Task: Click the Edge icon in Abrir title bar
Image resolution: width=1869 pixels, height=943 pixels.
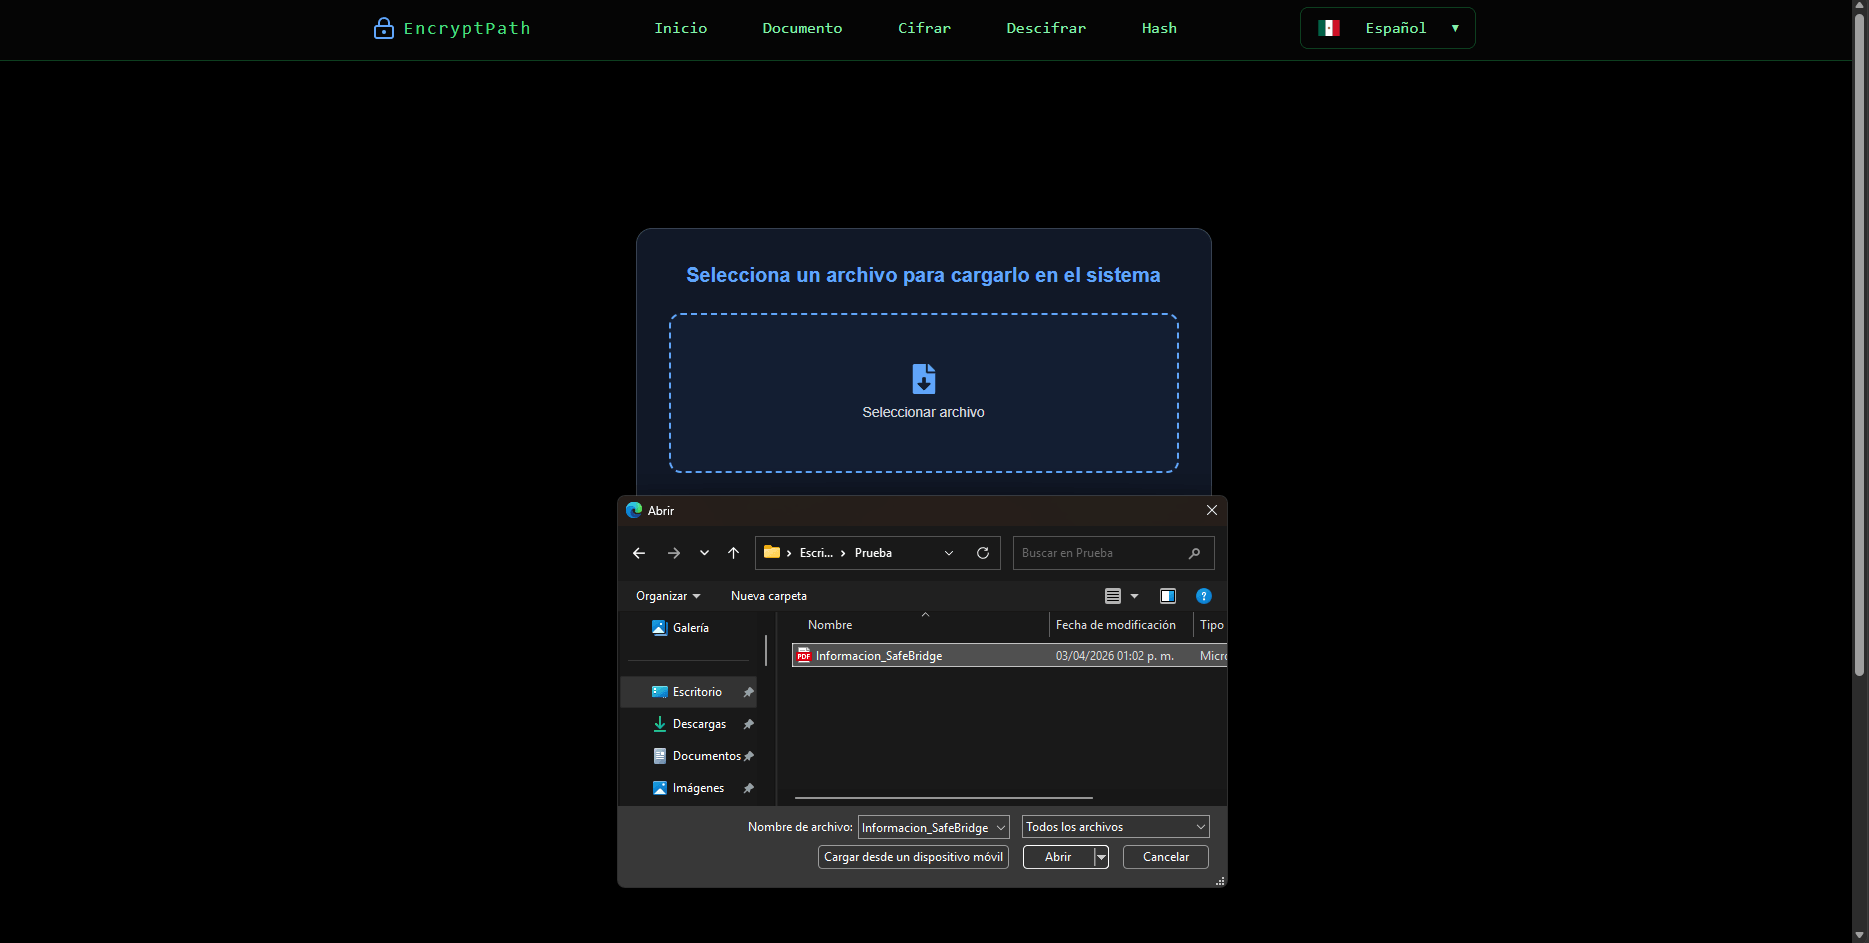Action: (634, 510)
